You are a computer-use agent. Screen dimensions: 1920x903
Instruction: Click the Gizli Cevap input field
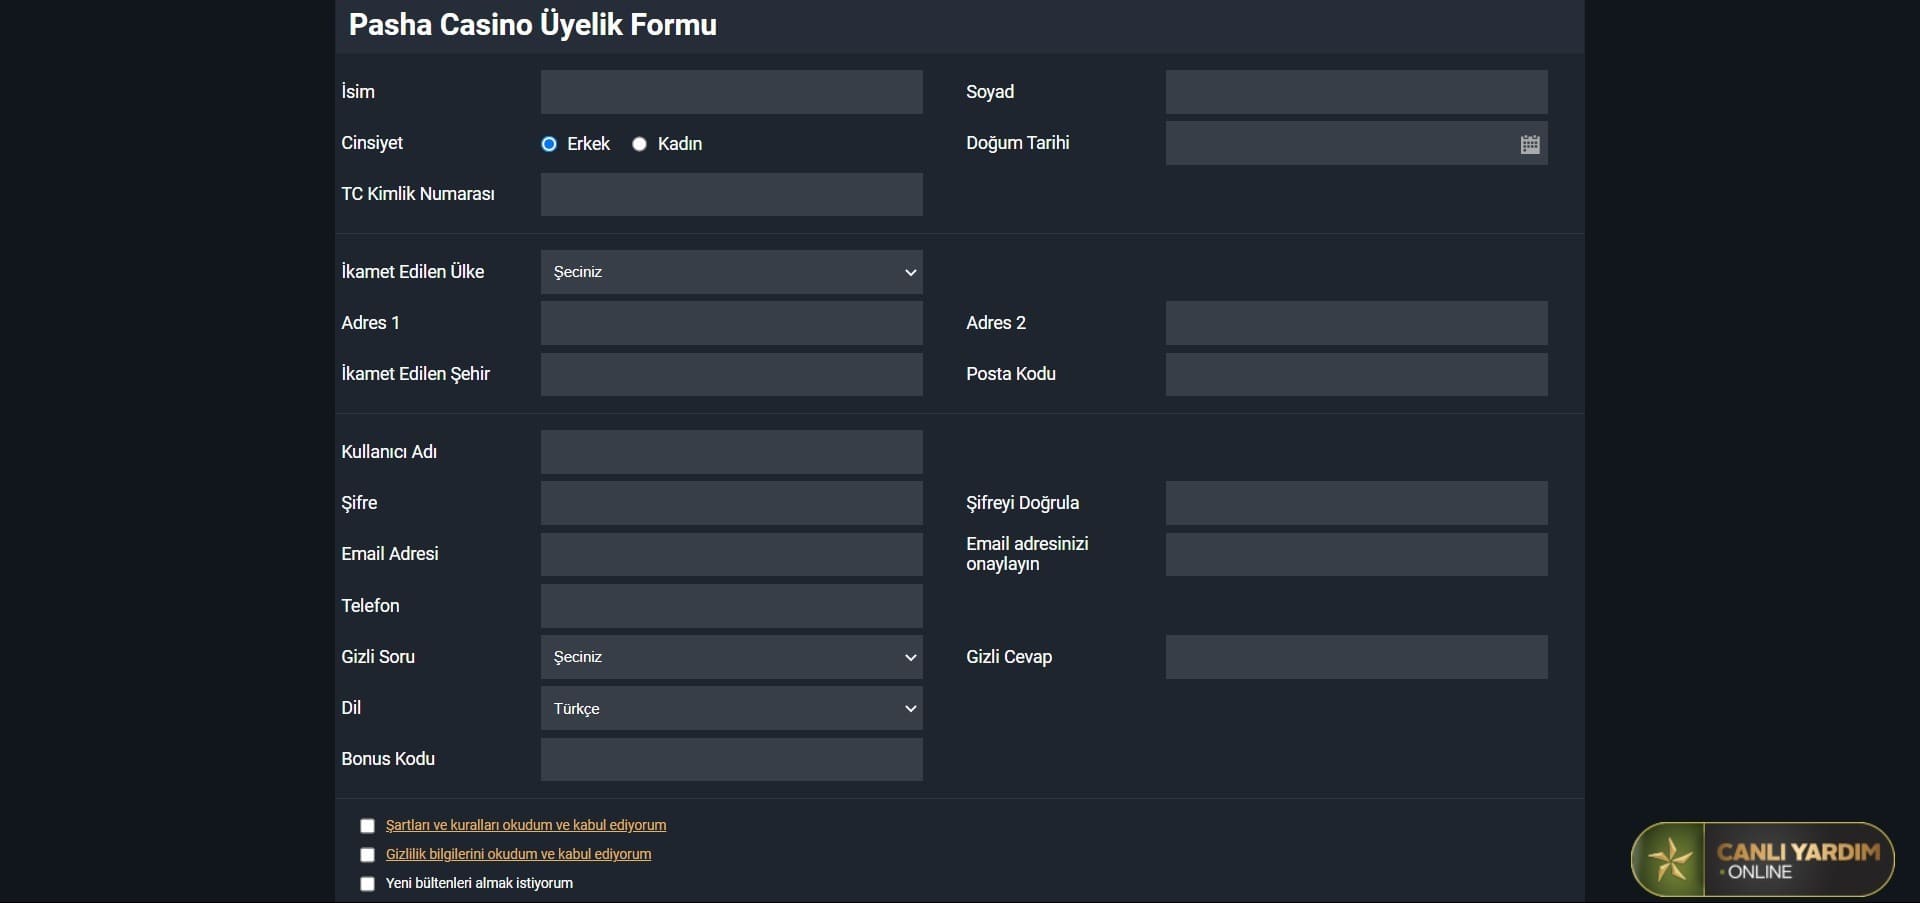pyautogui.click(x=1356, y=657)
